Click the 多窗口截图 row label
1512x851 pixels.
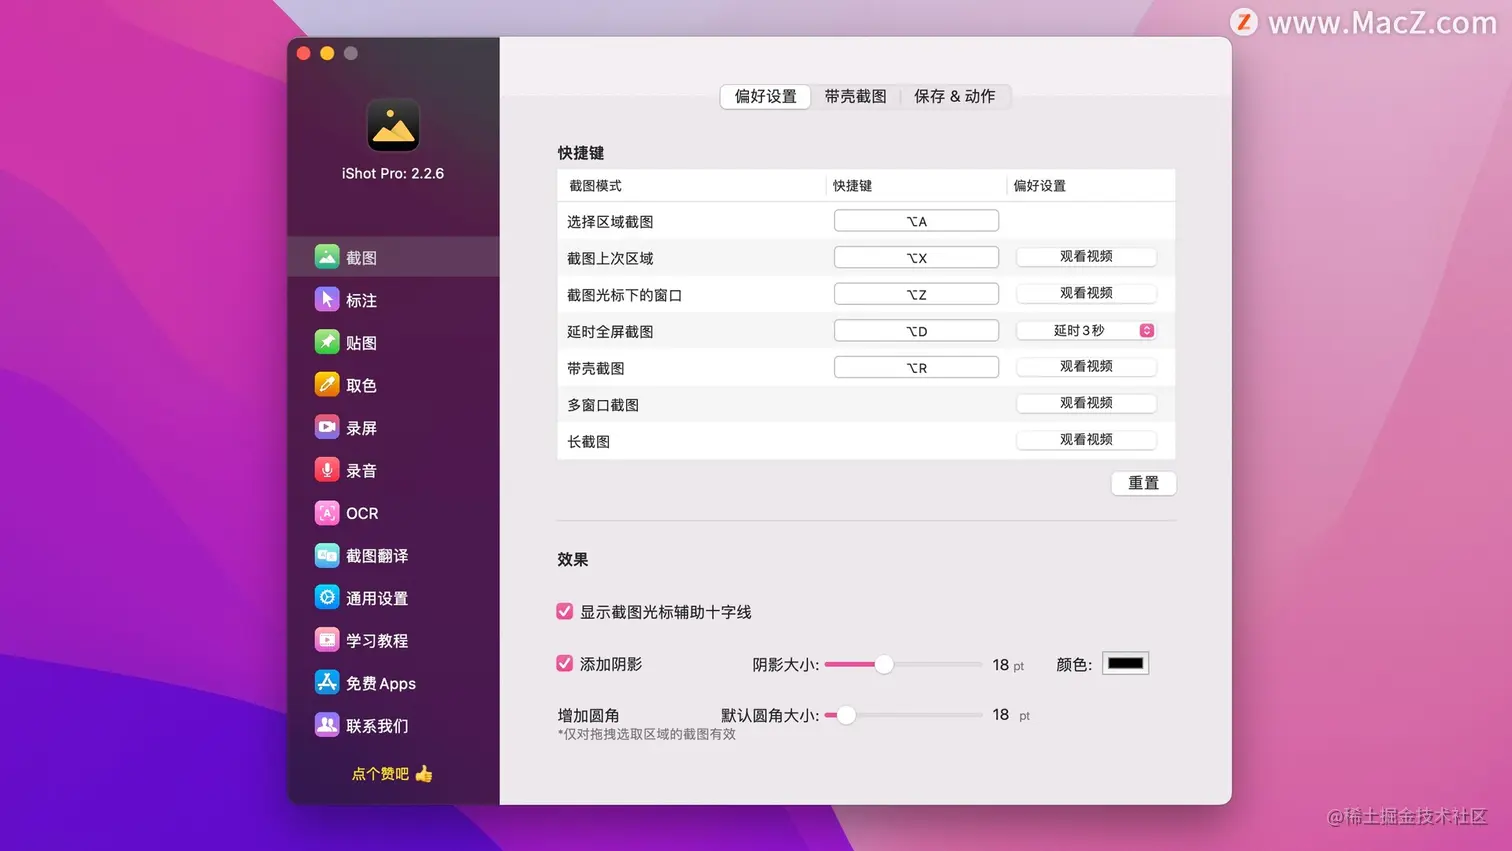[x=603, y=405]
